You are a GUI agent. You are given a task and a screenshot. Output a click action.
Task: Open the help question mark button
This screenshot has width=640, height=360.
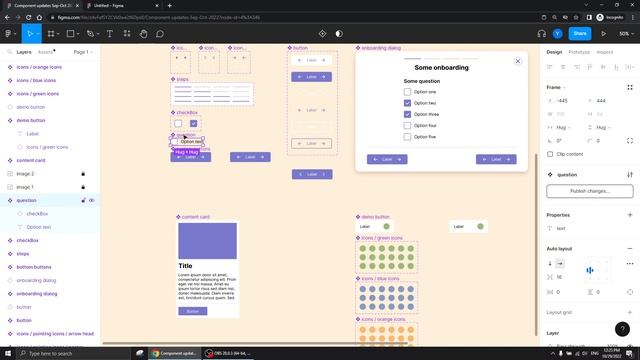point(622,329)
